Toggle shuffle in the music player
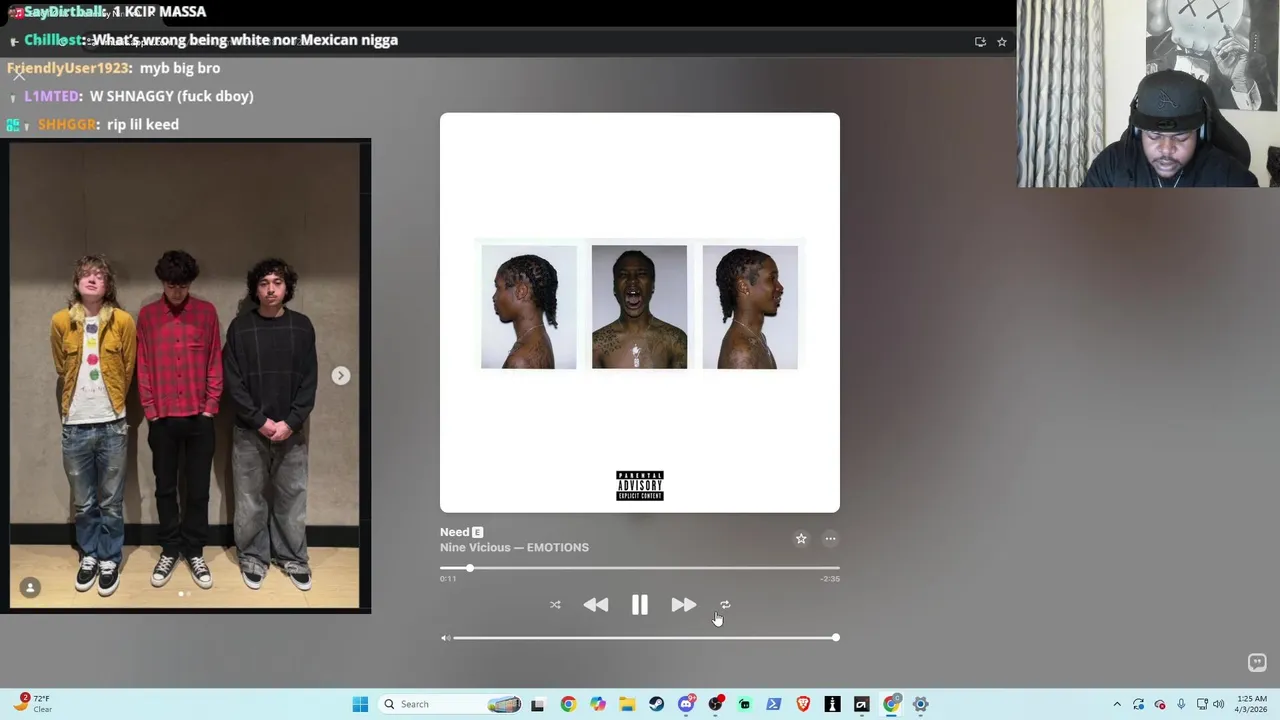 tap(555, 605)
